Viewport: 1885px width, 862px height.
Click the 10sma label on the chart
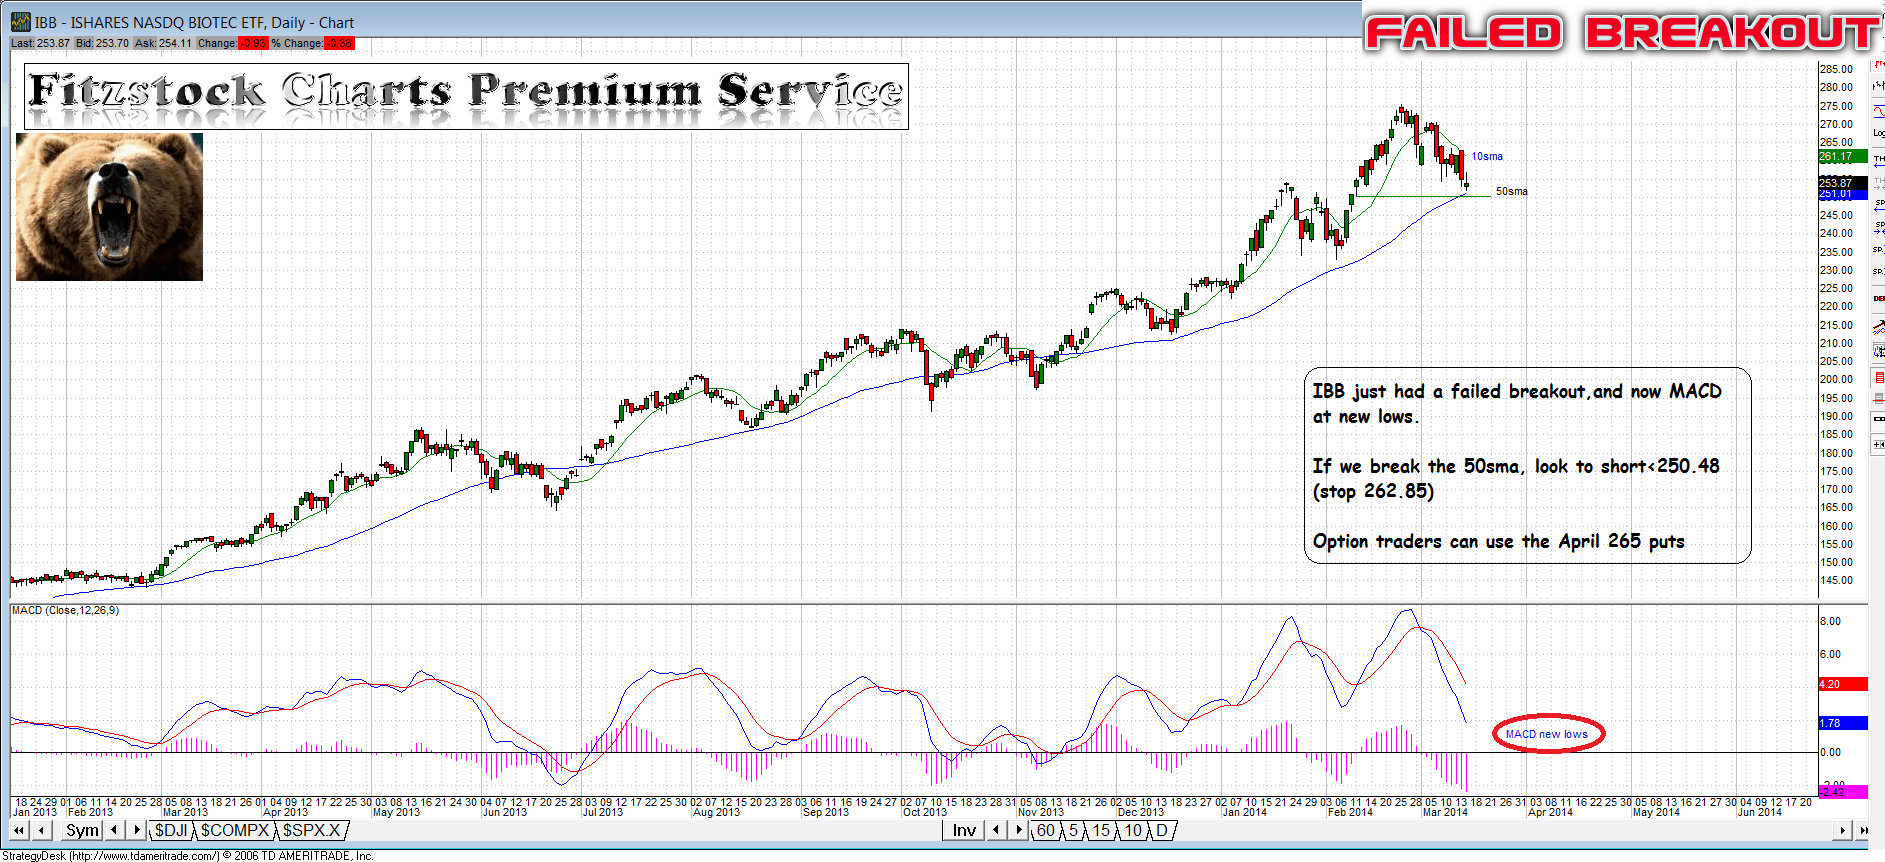(1487, 156)
